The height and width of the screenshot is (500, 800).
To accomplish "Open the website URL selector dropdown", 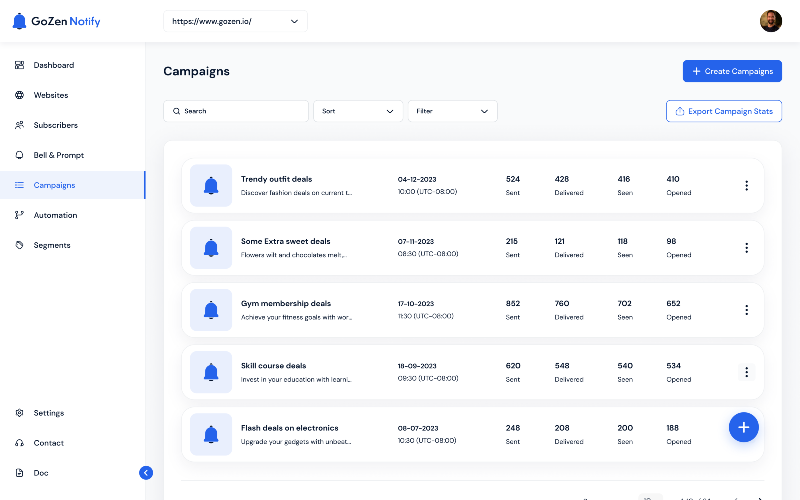I will pos(235,21).
